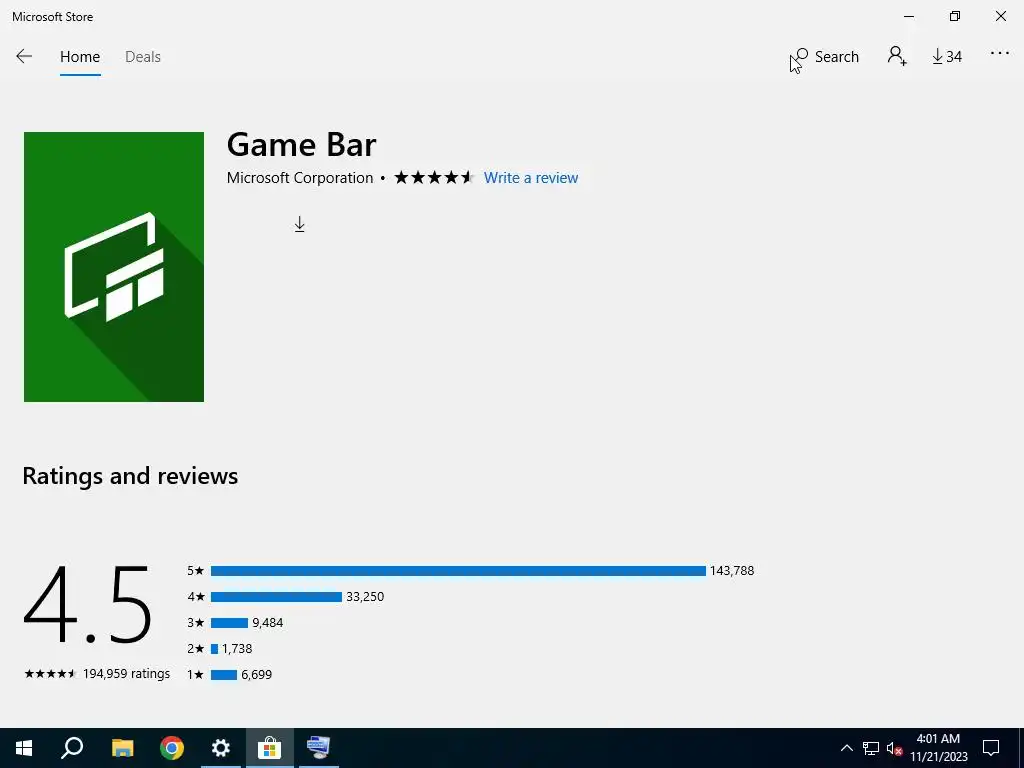Go back with the back arrow

(24, 57)
